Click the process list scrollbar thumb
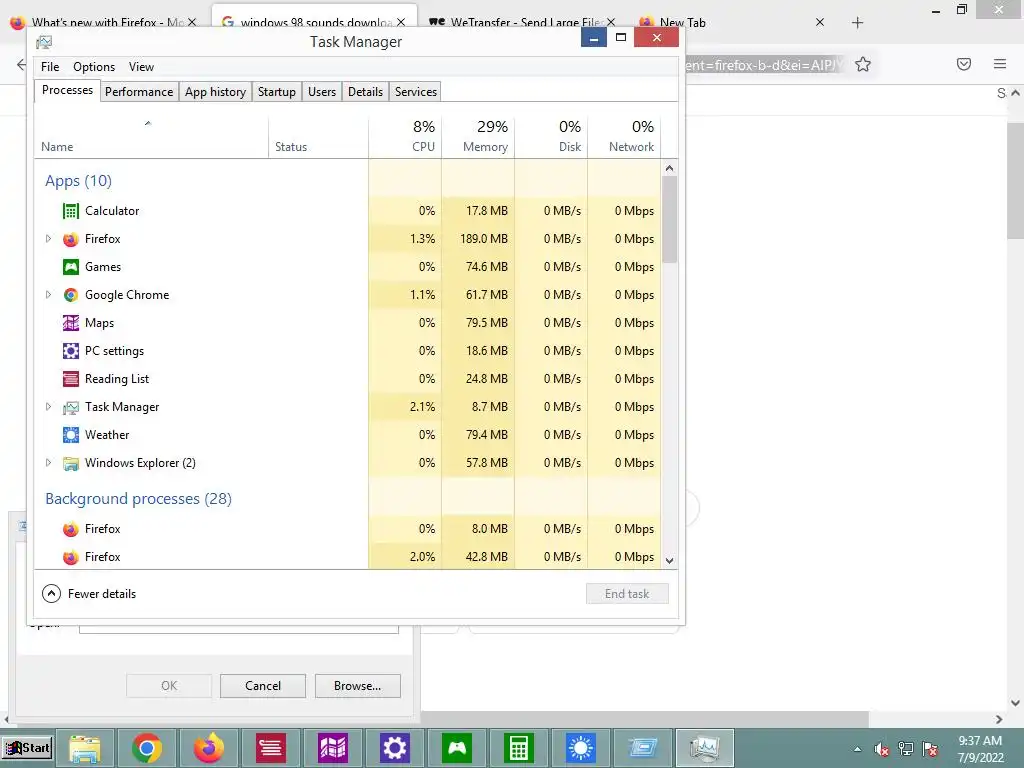 [x=669, y=219]
